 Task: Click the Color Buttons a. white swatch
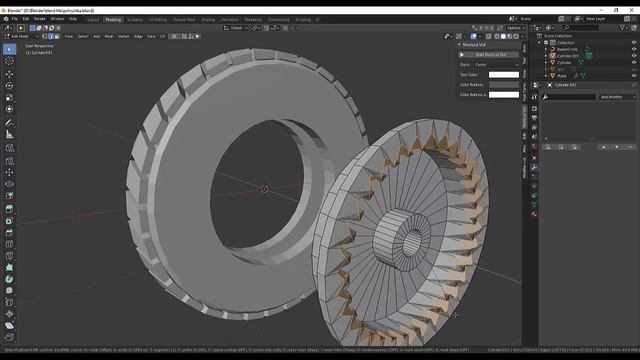(x=504, y=94)
